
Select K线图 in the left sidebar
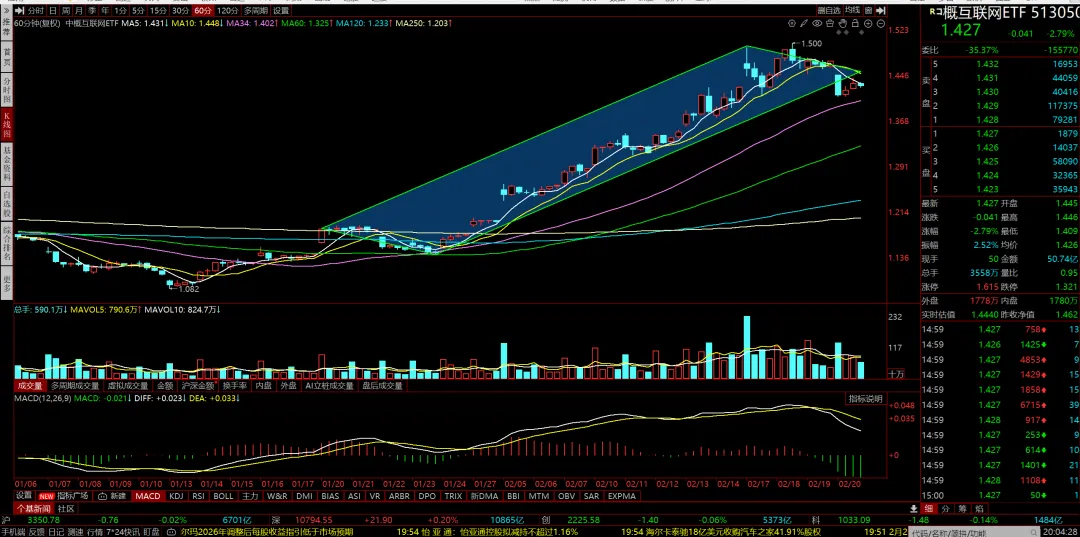tap(6, 125)
